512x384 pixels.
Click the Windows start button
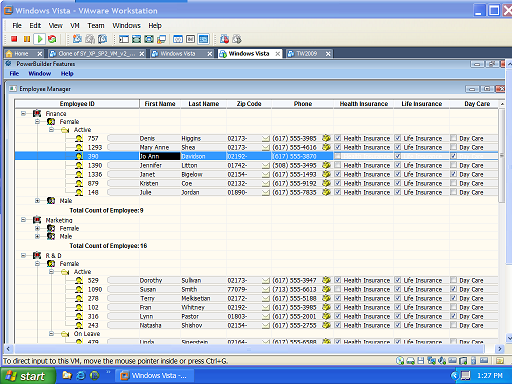coord(28,376)
